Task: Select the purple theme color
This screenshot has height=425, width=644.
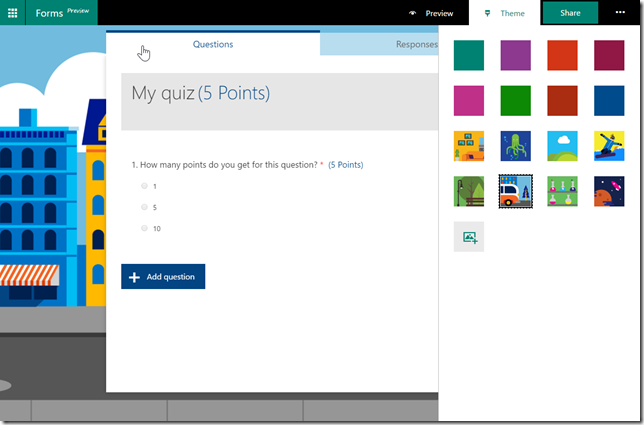Action: click(x=515, y=55)
